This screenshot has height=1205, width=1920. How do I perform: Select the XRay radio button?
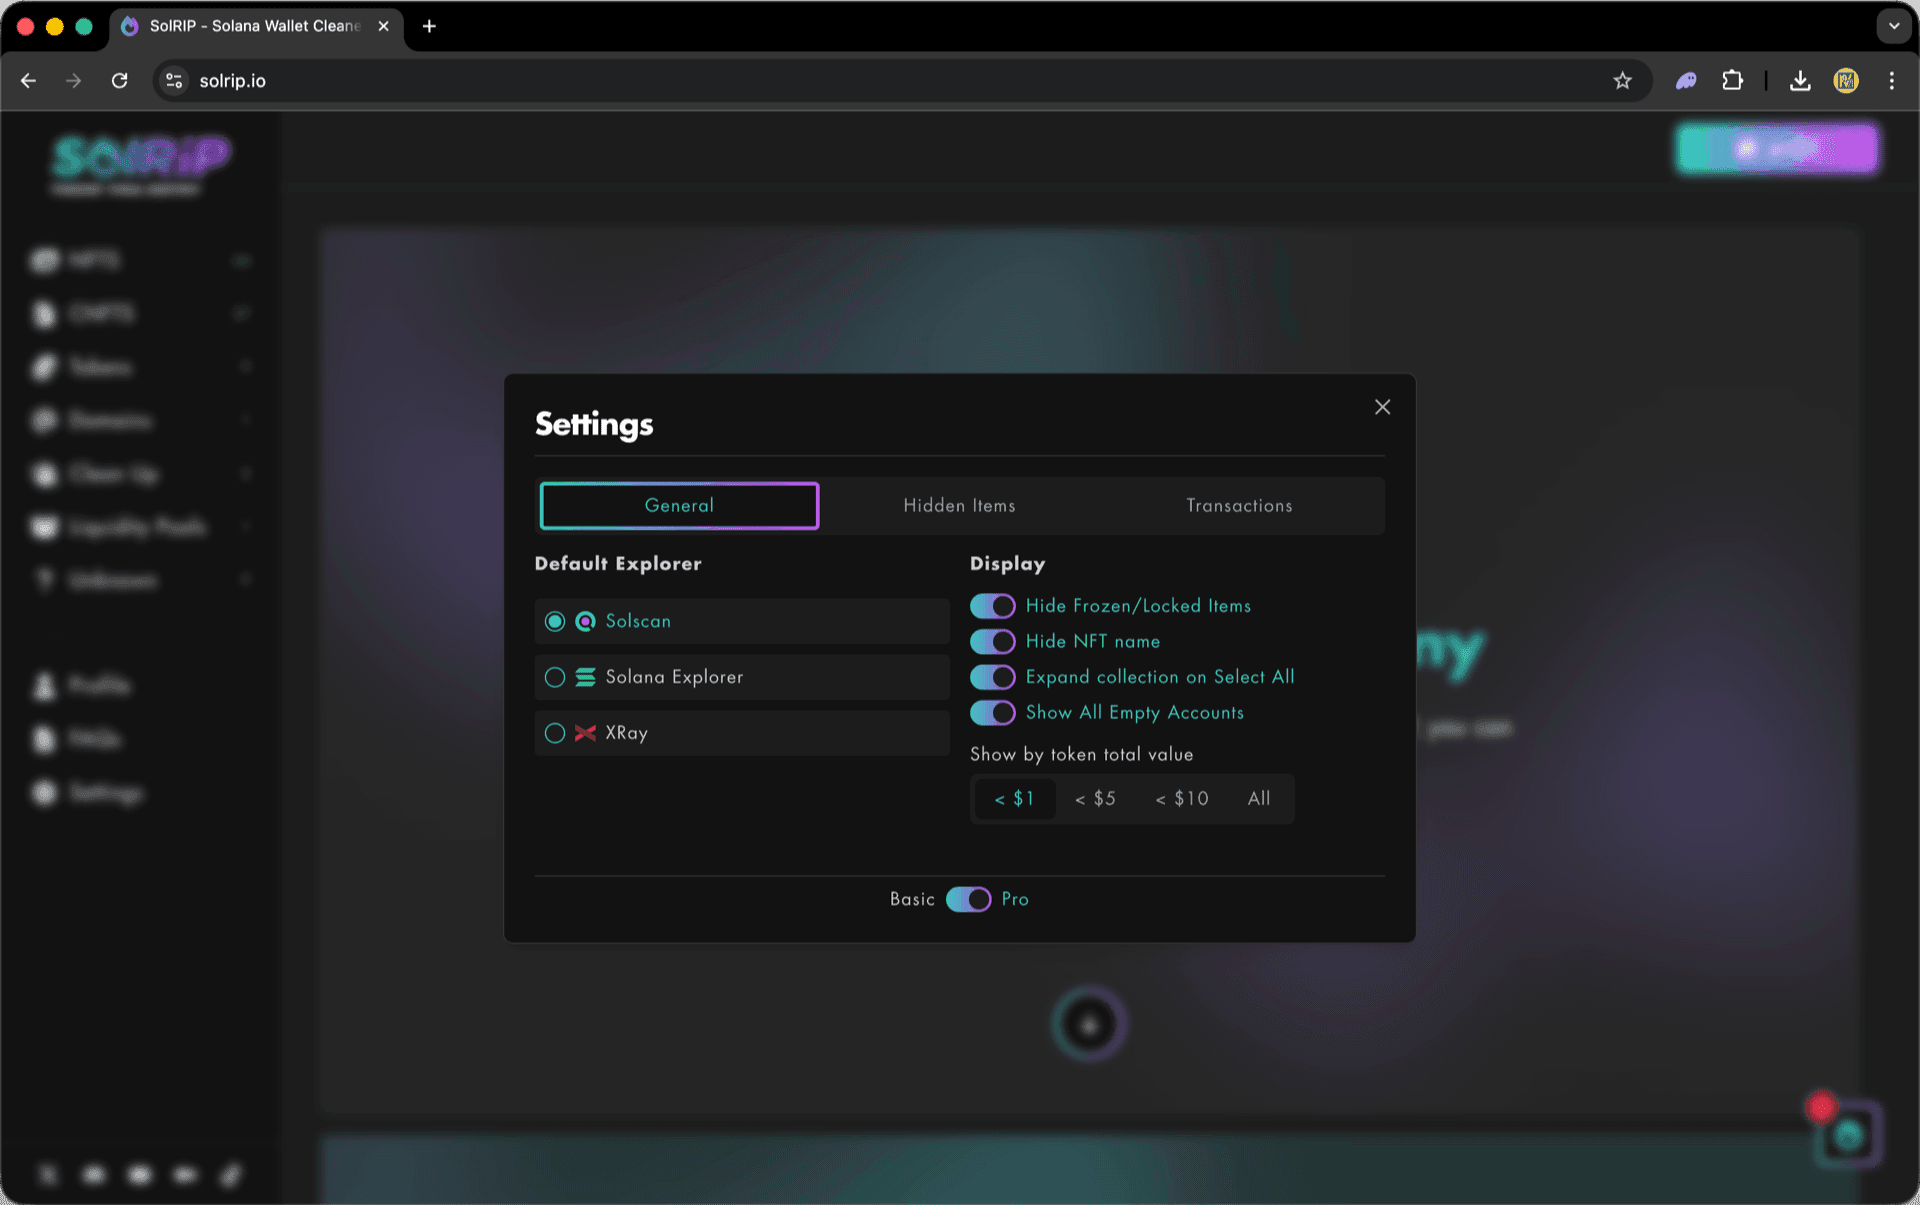click(555, 733)
